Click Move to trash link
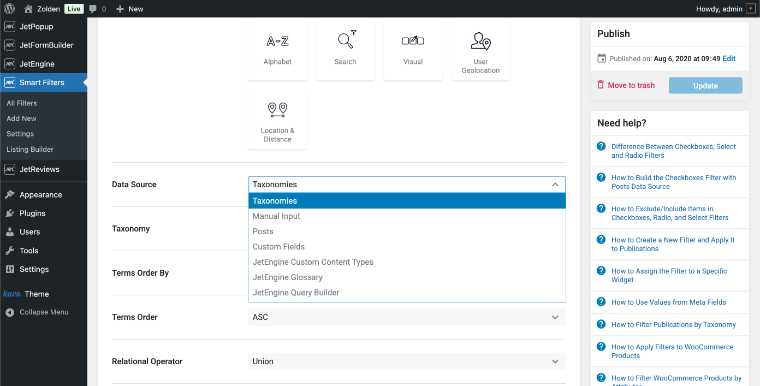760x386 pixels. point(631,85)
